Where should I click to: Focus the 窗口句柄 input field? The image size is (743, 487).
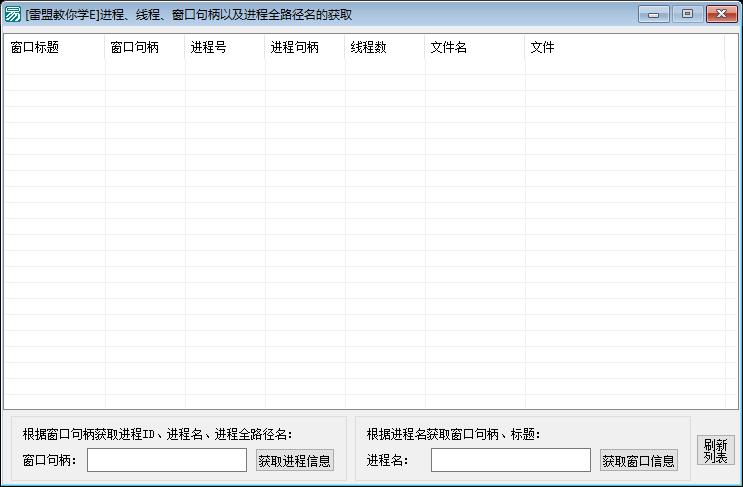click(x=167, y=460)
